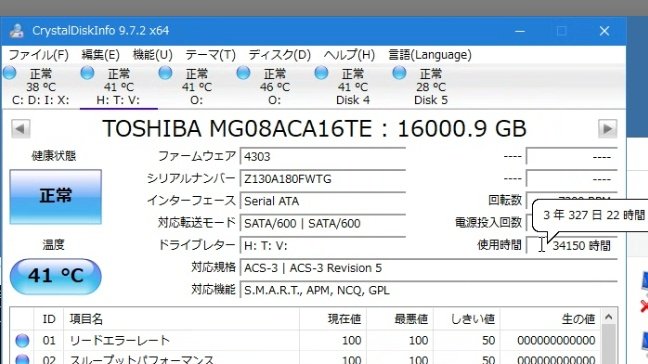Open the 言語(Language) menu
Image resolution: width=648 pixels, height=364 pixels.
(430, 55)
